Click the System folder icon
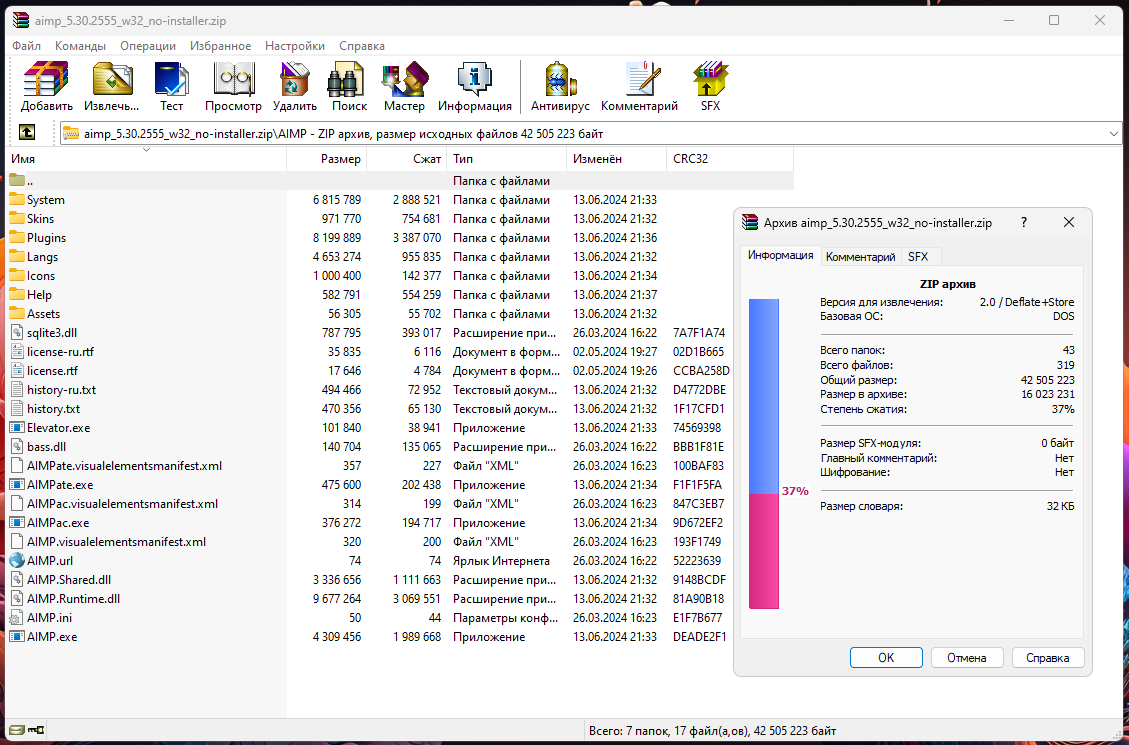This screenshot has height=745, width=1129. coord(17,199)
